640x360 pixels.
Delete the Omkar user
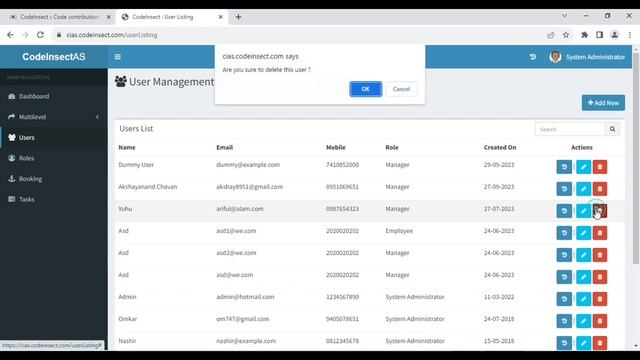[x=600, y=321]
